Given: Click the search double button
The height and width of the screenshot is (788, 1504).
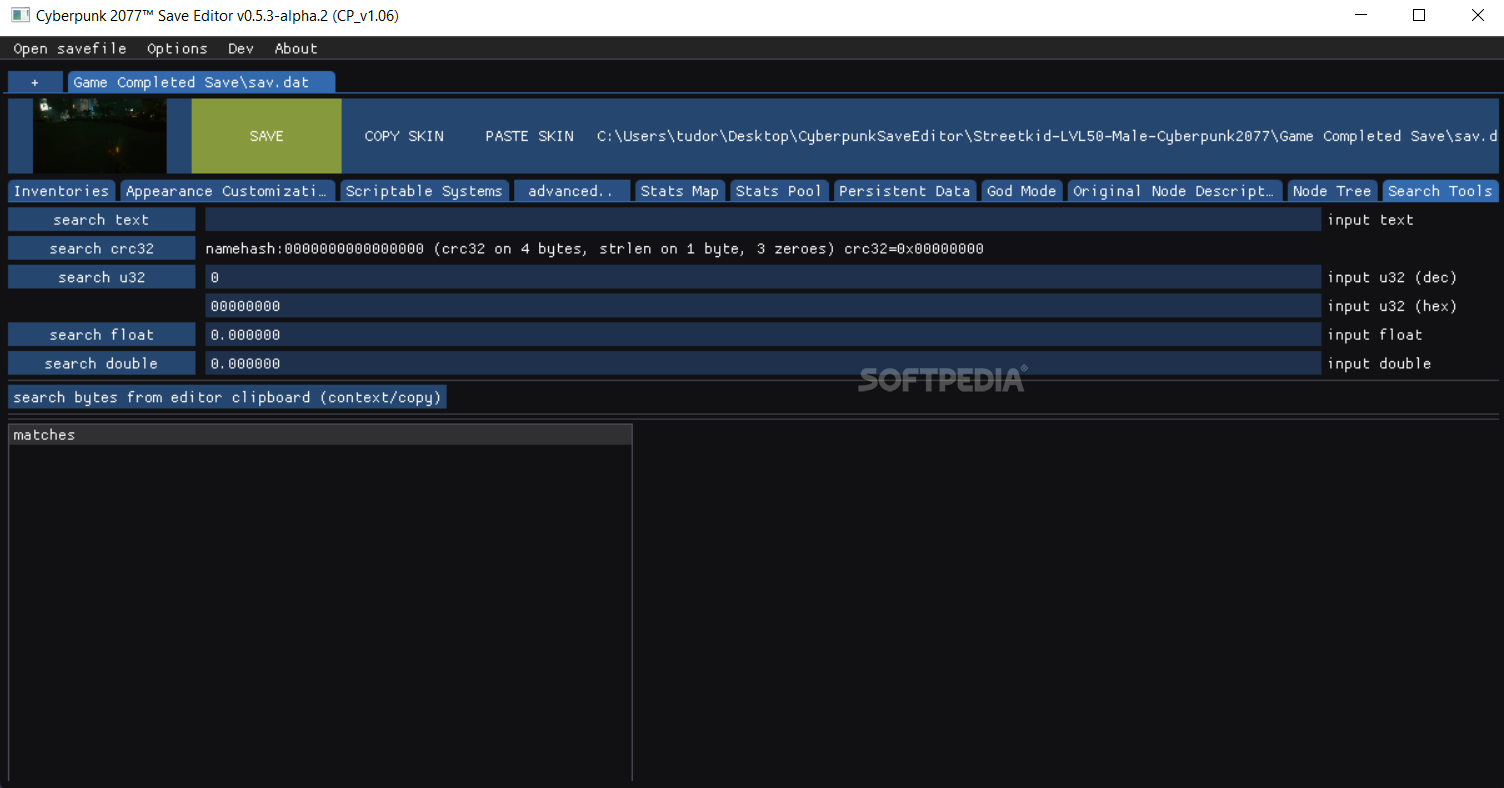Looking at the screenshot, I should tap(101, 364).
